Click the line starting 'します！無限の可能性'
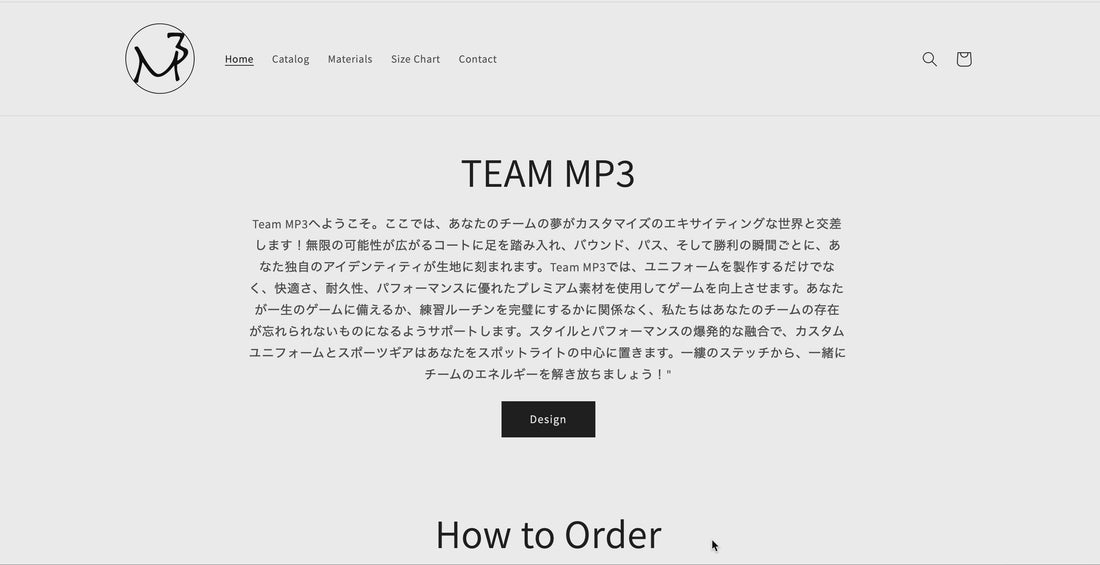 (548, 245)
